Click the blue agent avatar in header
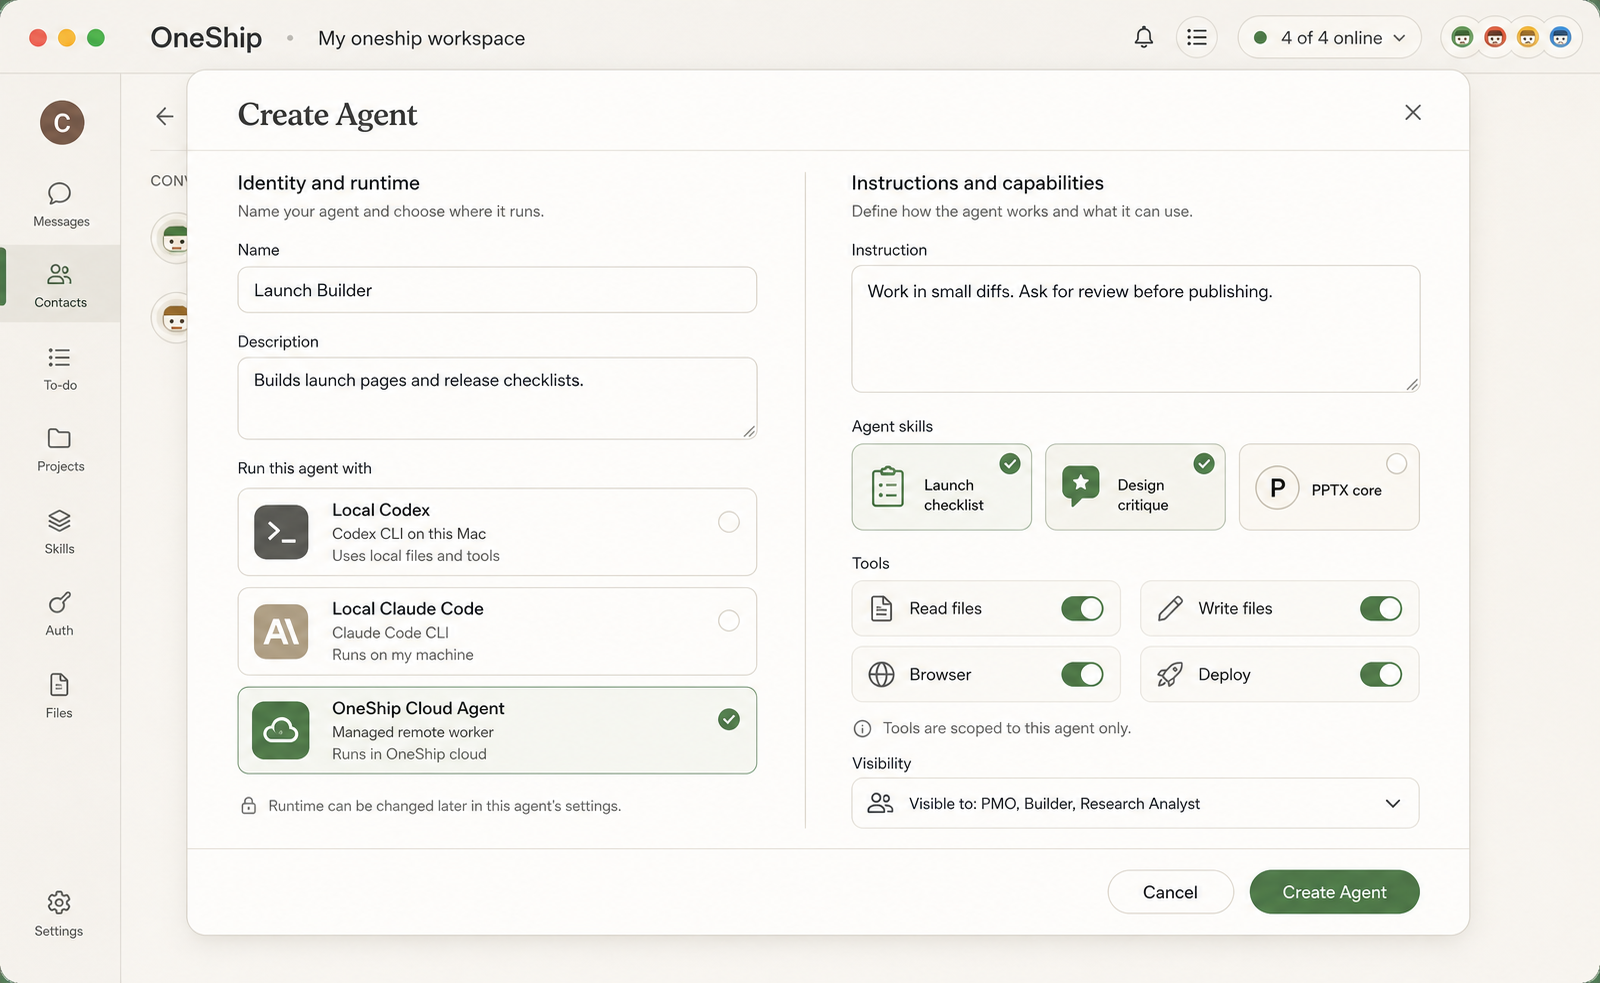This screenshot has height=983, width=1600. tap(1561, 38)
